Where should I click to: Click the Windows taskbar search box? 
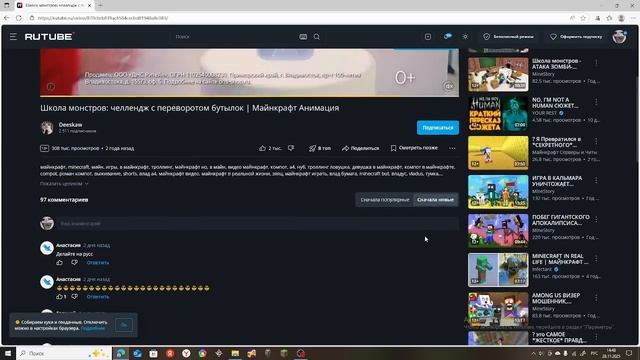(64, 353)
